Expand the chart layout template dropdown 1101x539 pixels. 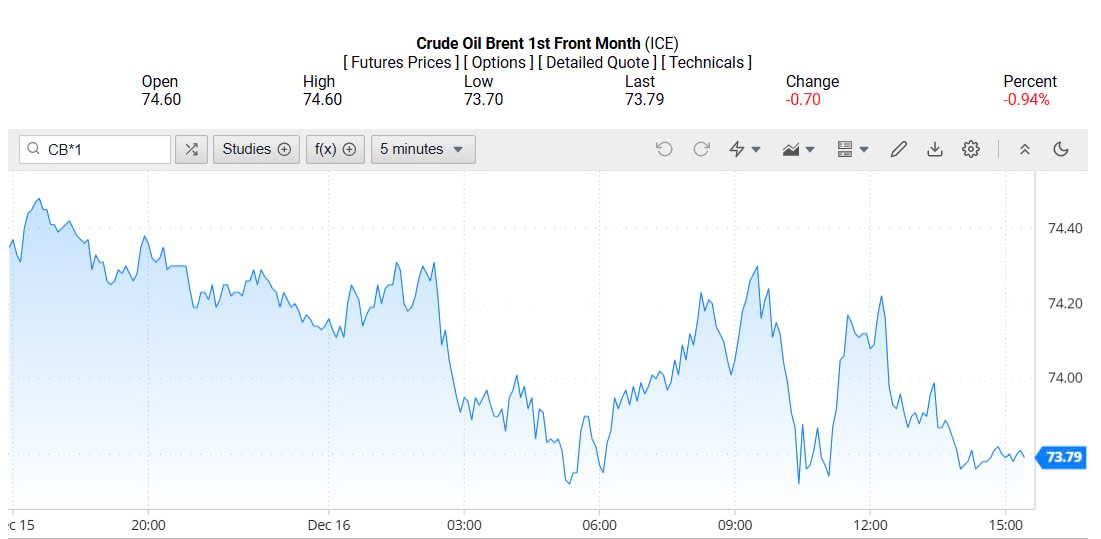[853, 149]
